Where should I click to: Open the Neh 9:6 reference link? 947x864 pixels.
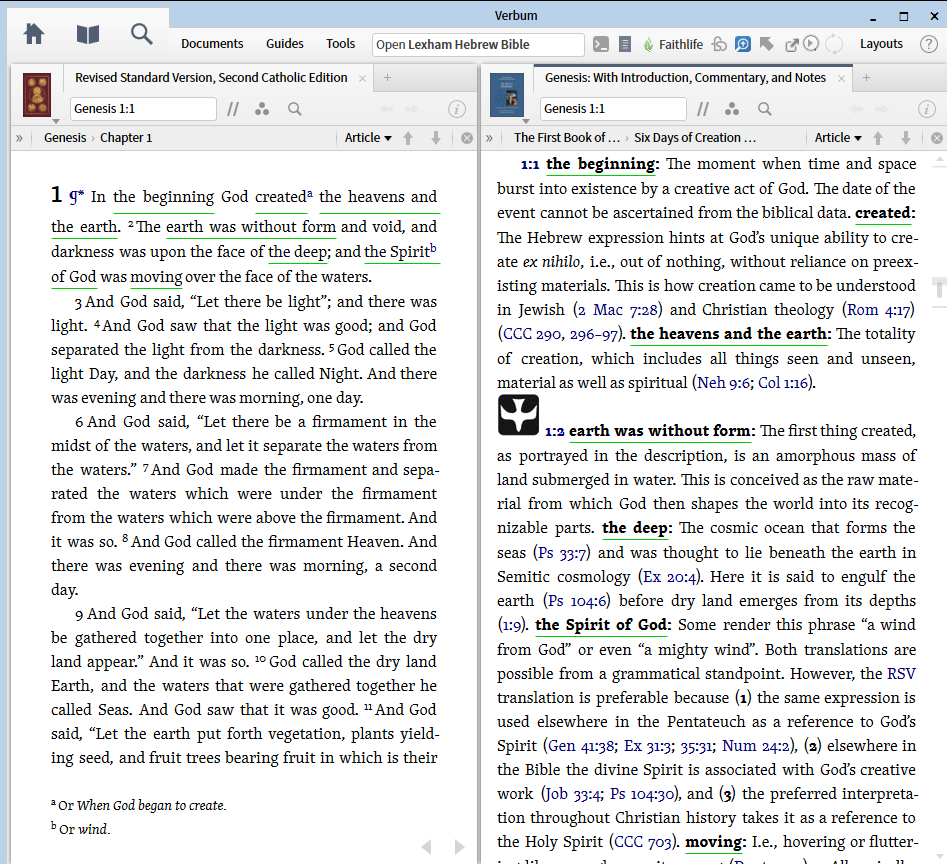723,383
